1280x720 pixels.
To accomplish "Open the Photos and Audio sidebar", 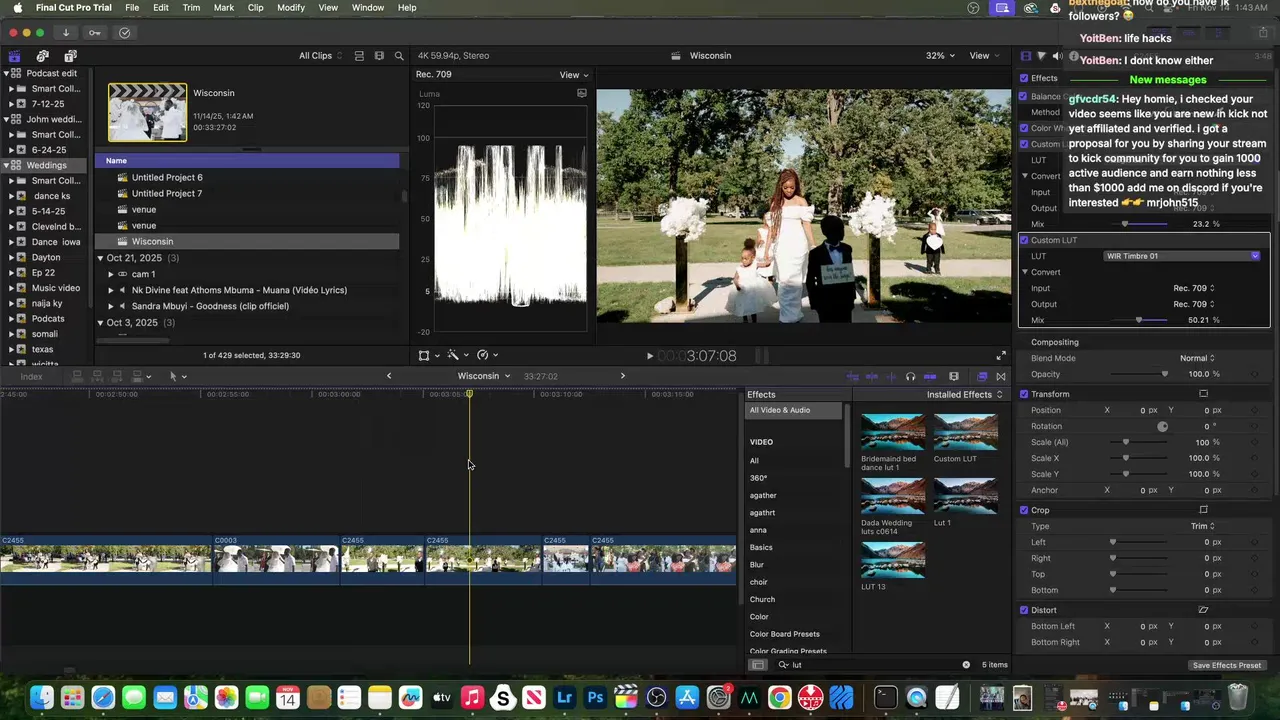I will [42, 56].
